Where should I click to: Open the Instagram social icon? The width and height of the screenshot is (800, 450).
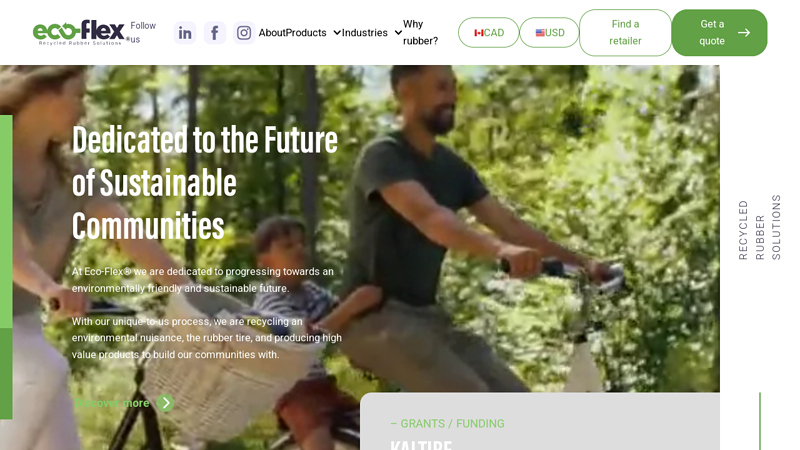pos(244,33)
